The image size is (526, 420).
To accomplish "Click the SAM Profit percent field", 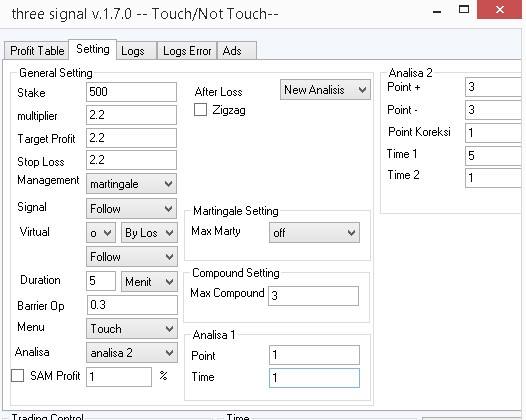I will [x=119, y=377].
